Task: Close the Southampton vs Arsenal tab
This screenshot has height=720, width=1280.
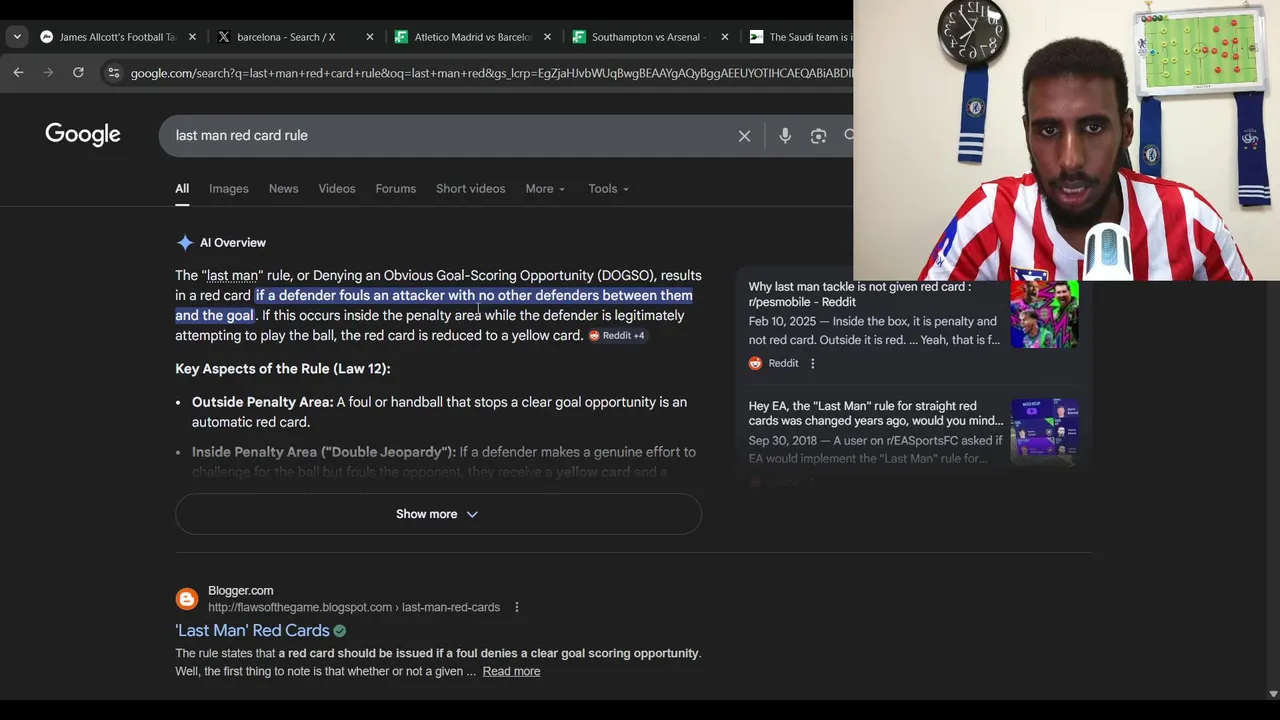Action: pyautogui.click(x=724, y=37)
